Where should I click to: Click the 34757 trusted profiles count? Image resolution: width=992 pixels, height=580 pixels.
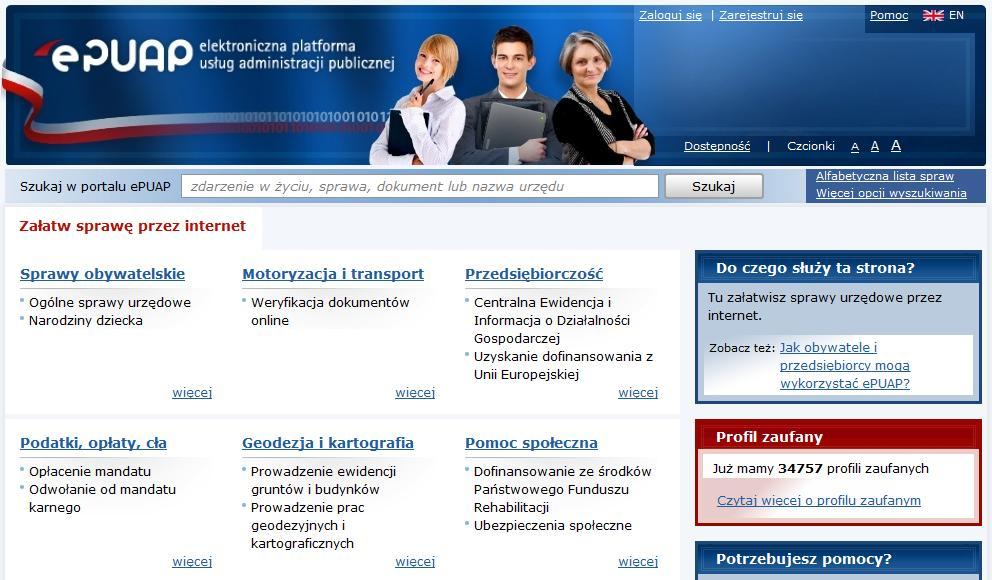click(800, 468)
